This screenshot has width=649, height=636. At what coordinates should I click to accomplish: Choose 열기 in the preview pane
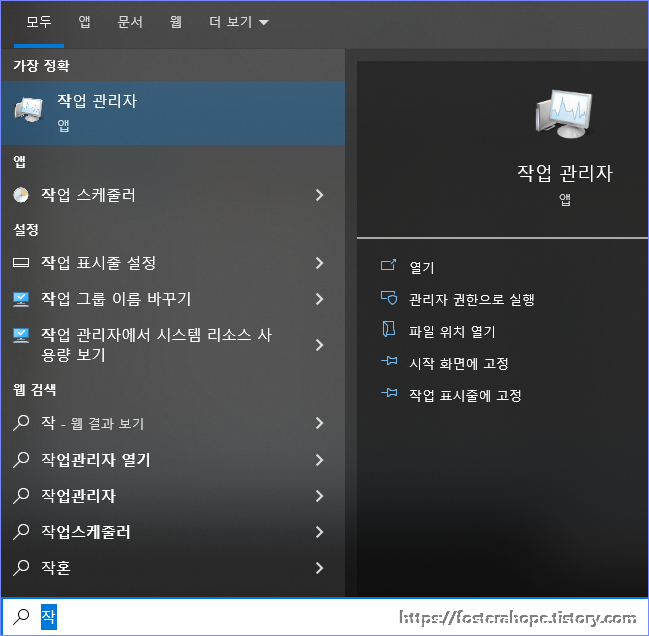pos(421,267)
